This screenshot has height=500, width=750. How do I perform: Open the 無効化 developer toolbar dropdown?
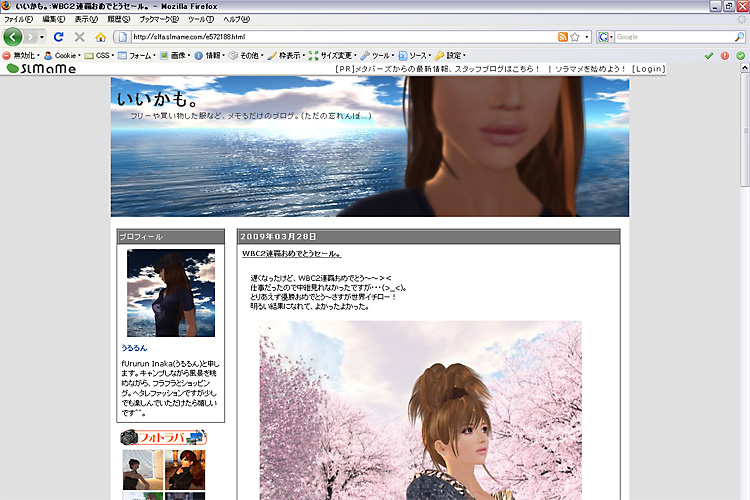(x=21, y=56)
